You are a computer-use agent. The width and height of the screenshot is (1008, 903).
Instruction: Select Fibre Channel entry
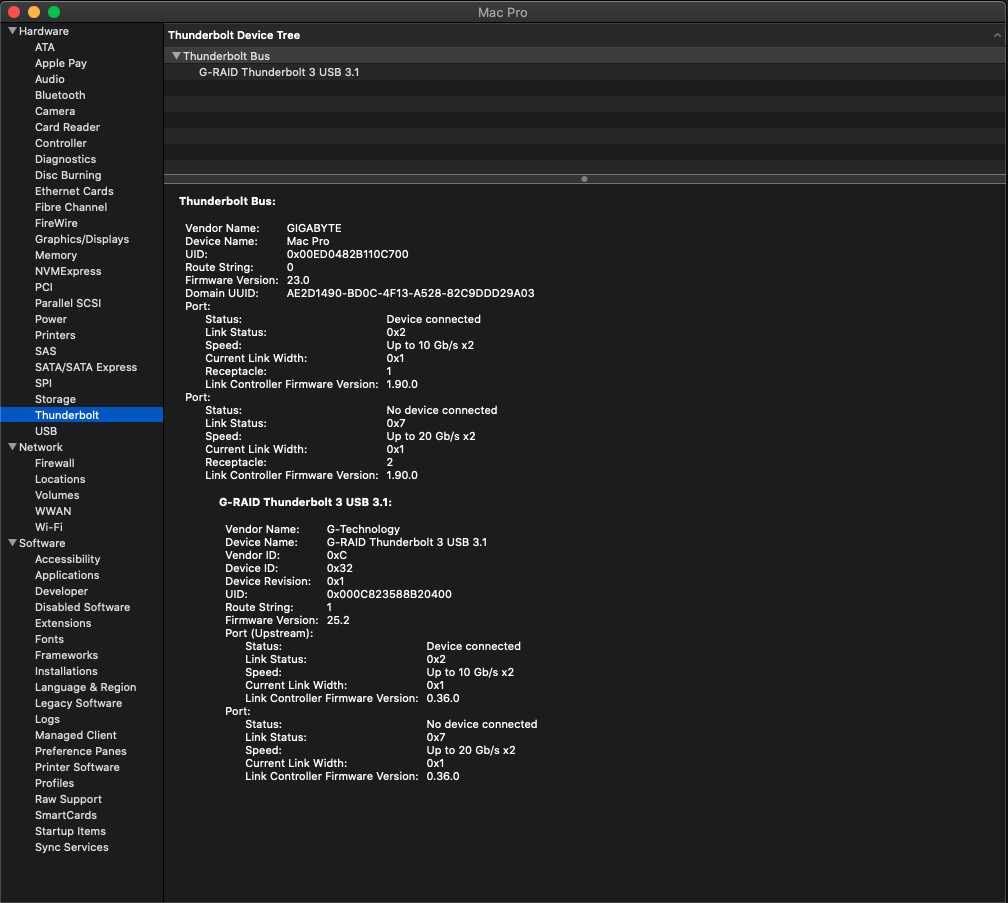(71, 207)
